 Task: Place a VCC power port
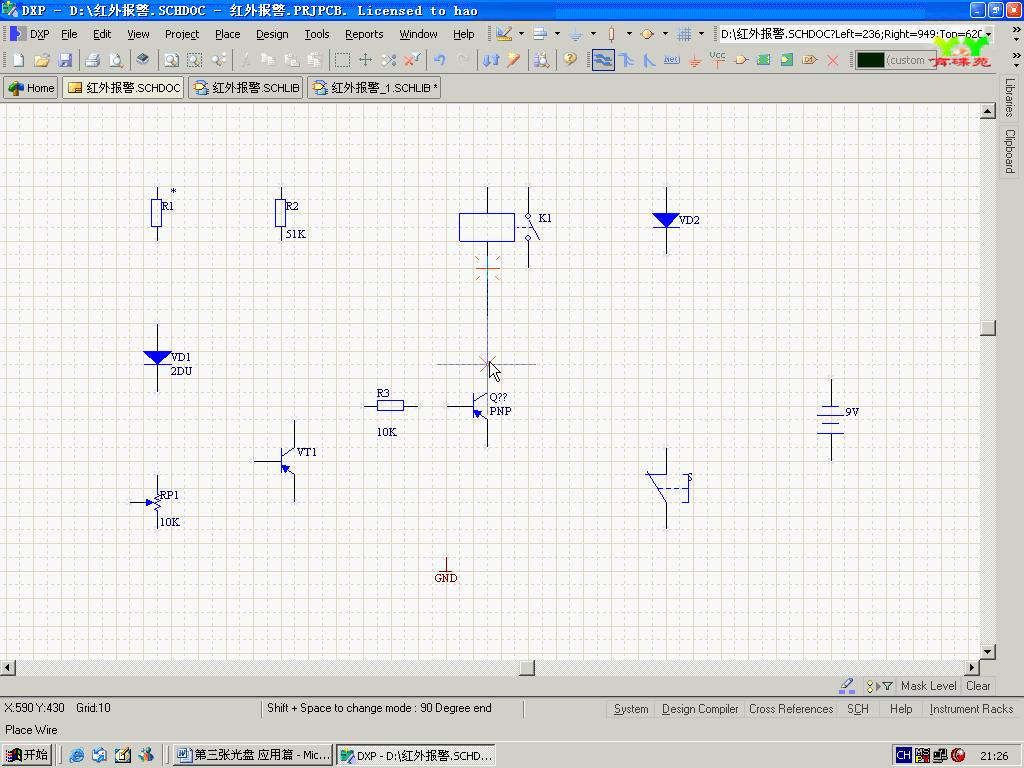click(x=718, y=60)
